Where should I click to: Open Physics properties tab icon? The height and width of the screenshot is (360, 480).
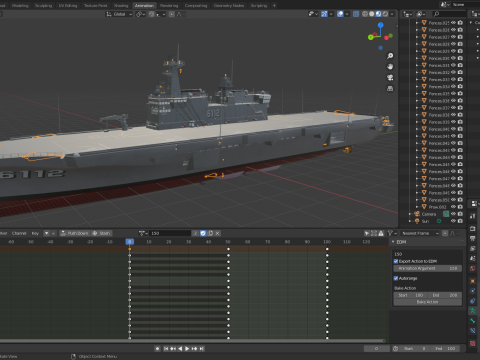[x=473, y=291]
